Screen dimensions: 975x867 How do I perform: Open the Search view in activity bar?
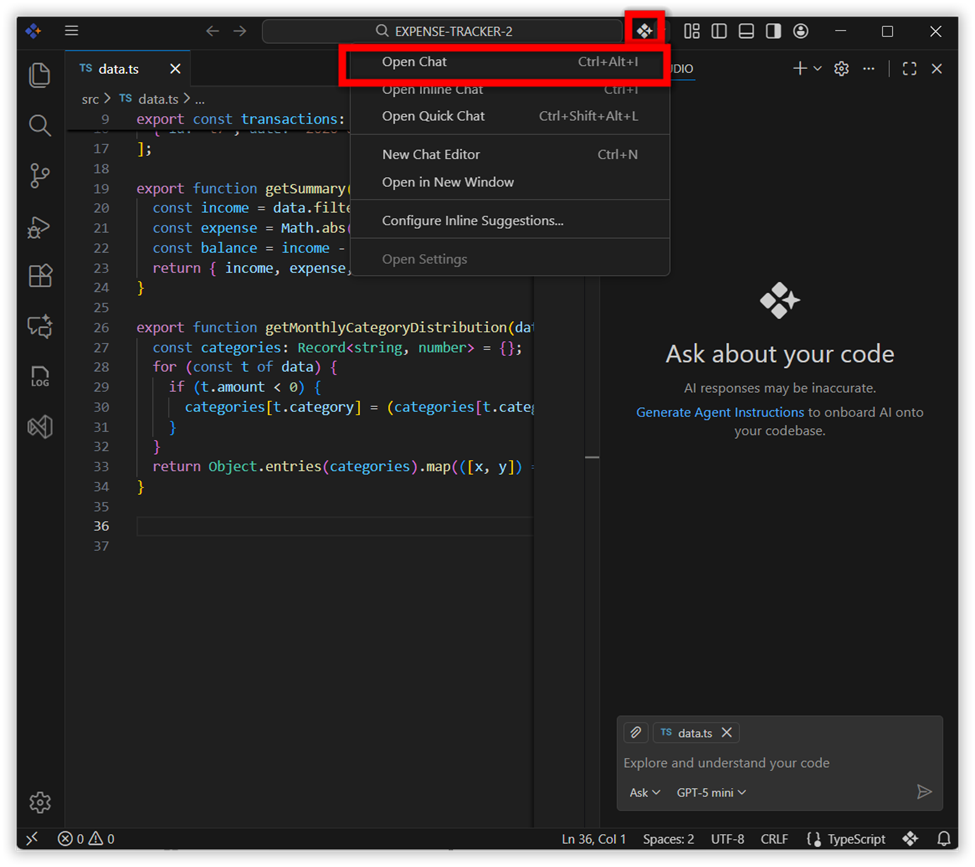pyautogui.click(x=40, y=125)
